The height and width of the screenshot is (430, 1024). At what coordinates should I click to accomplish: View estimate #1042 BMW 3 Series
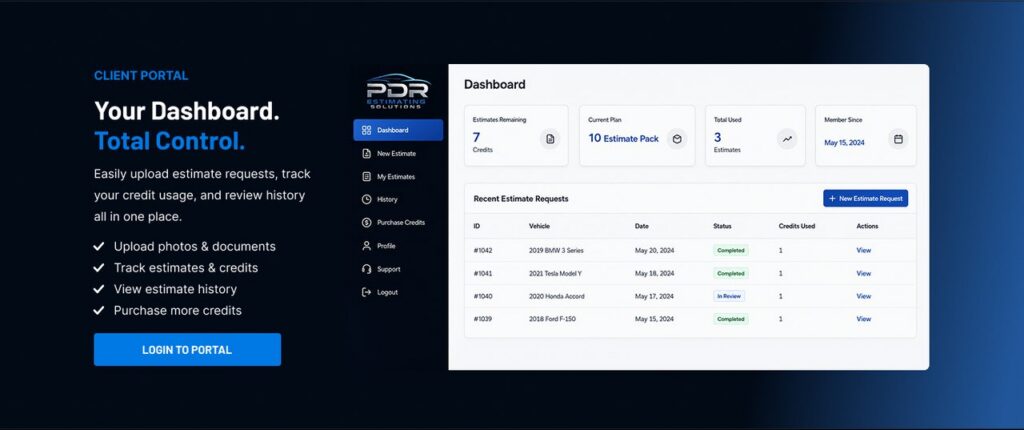coord(863,250)
